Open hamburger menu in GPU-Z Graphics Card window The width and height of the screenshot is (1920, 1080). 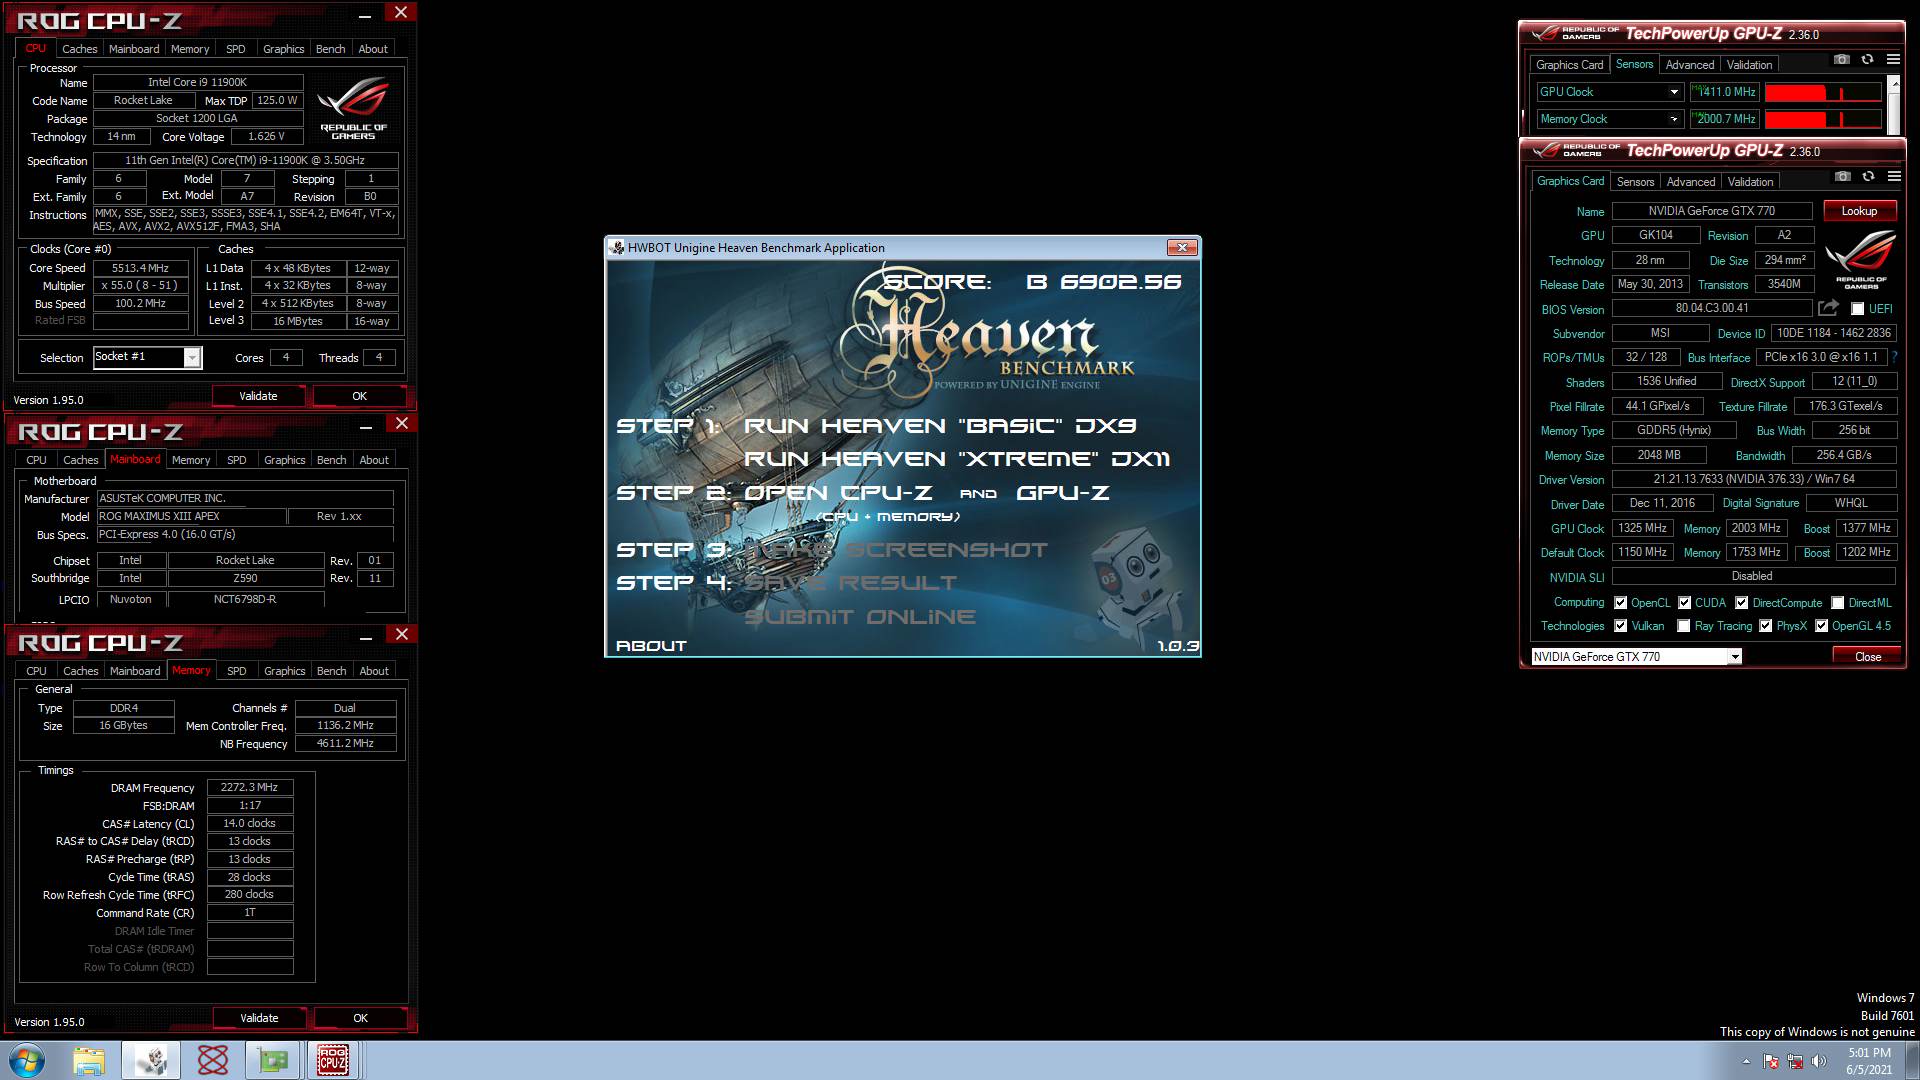[x=1894, y=177]
